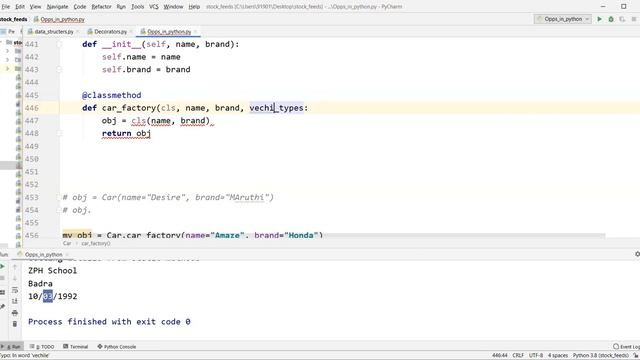Open the Python Console tool window
This screenshot has width=640, height=360.
pos(117,347)
